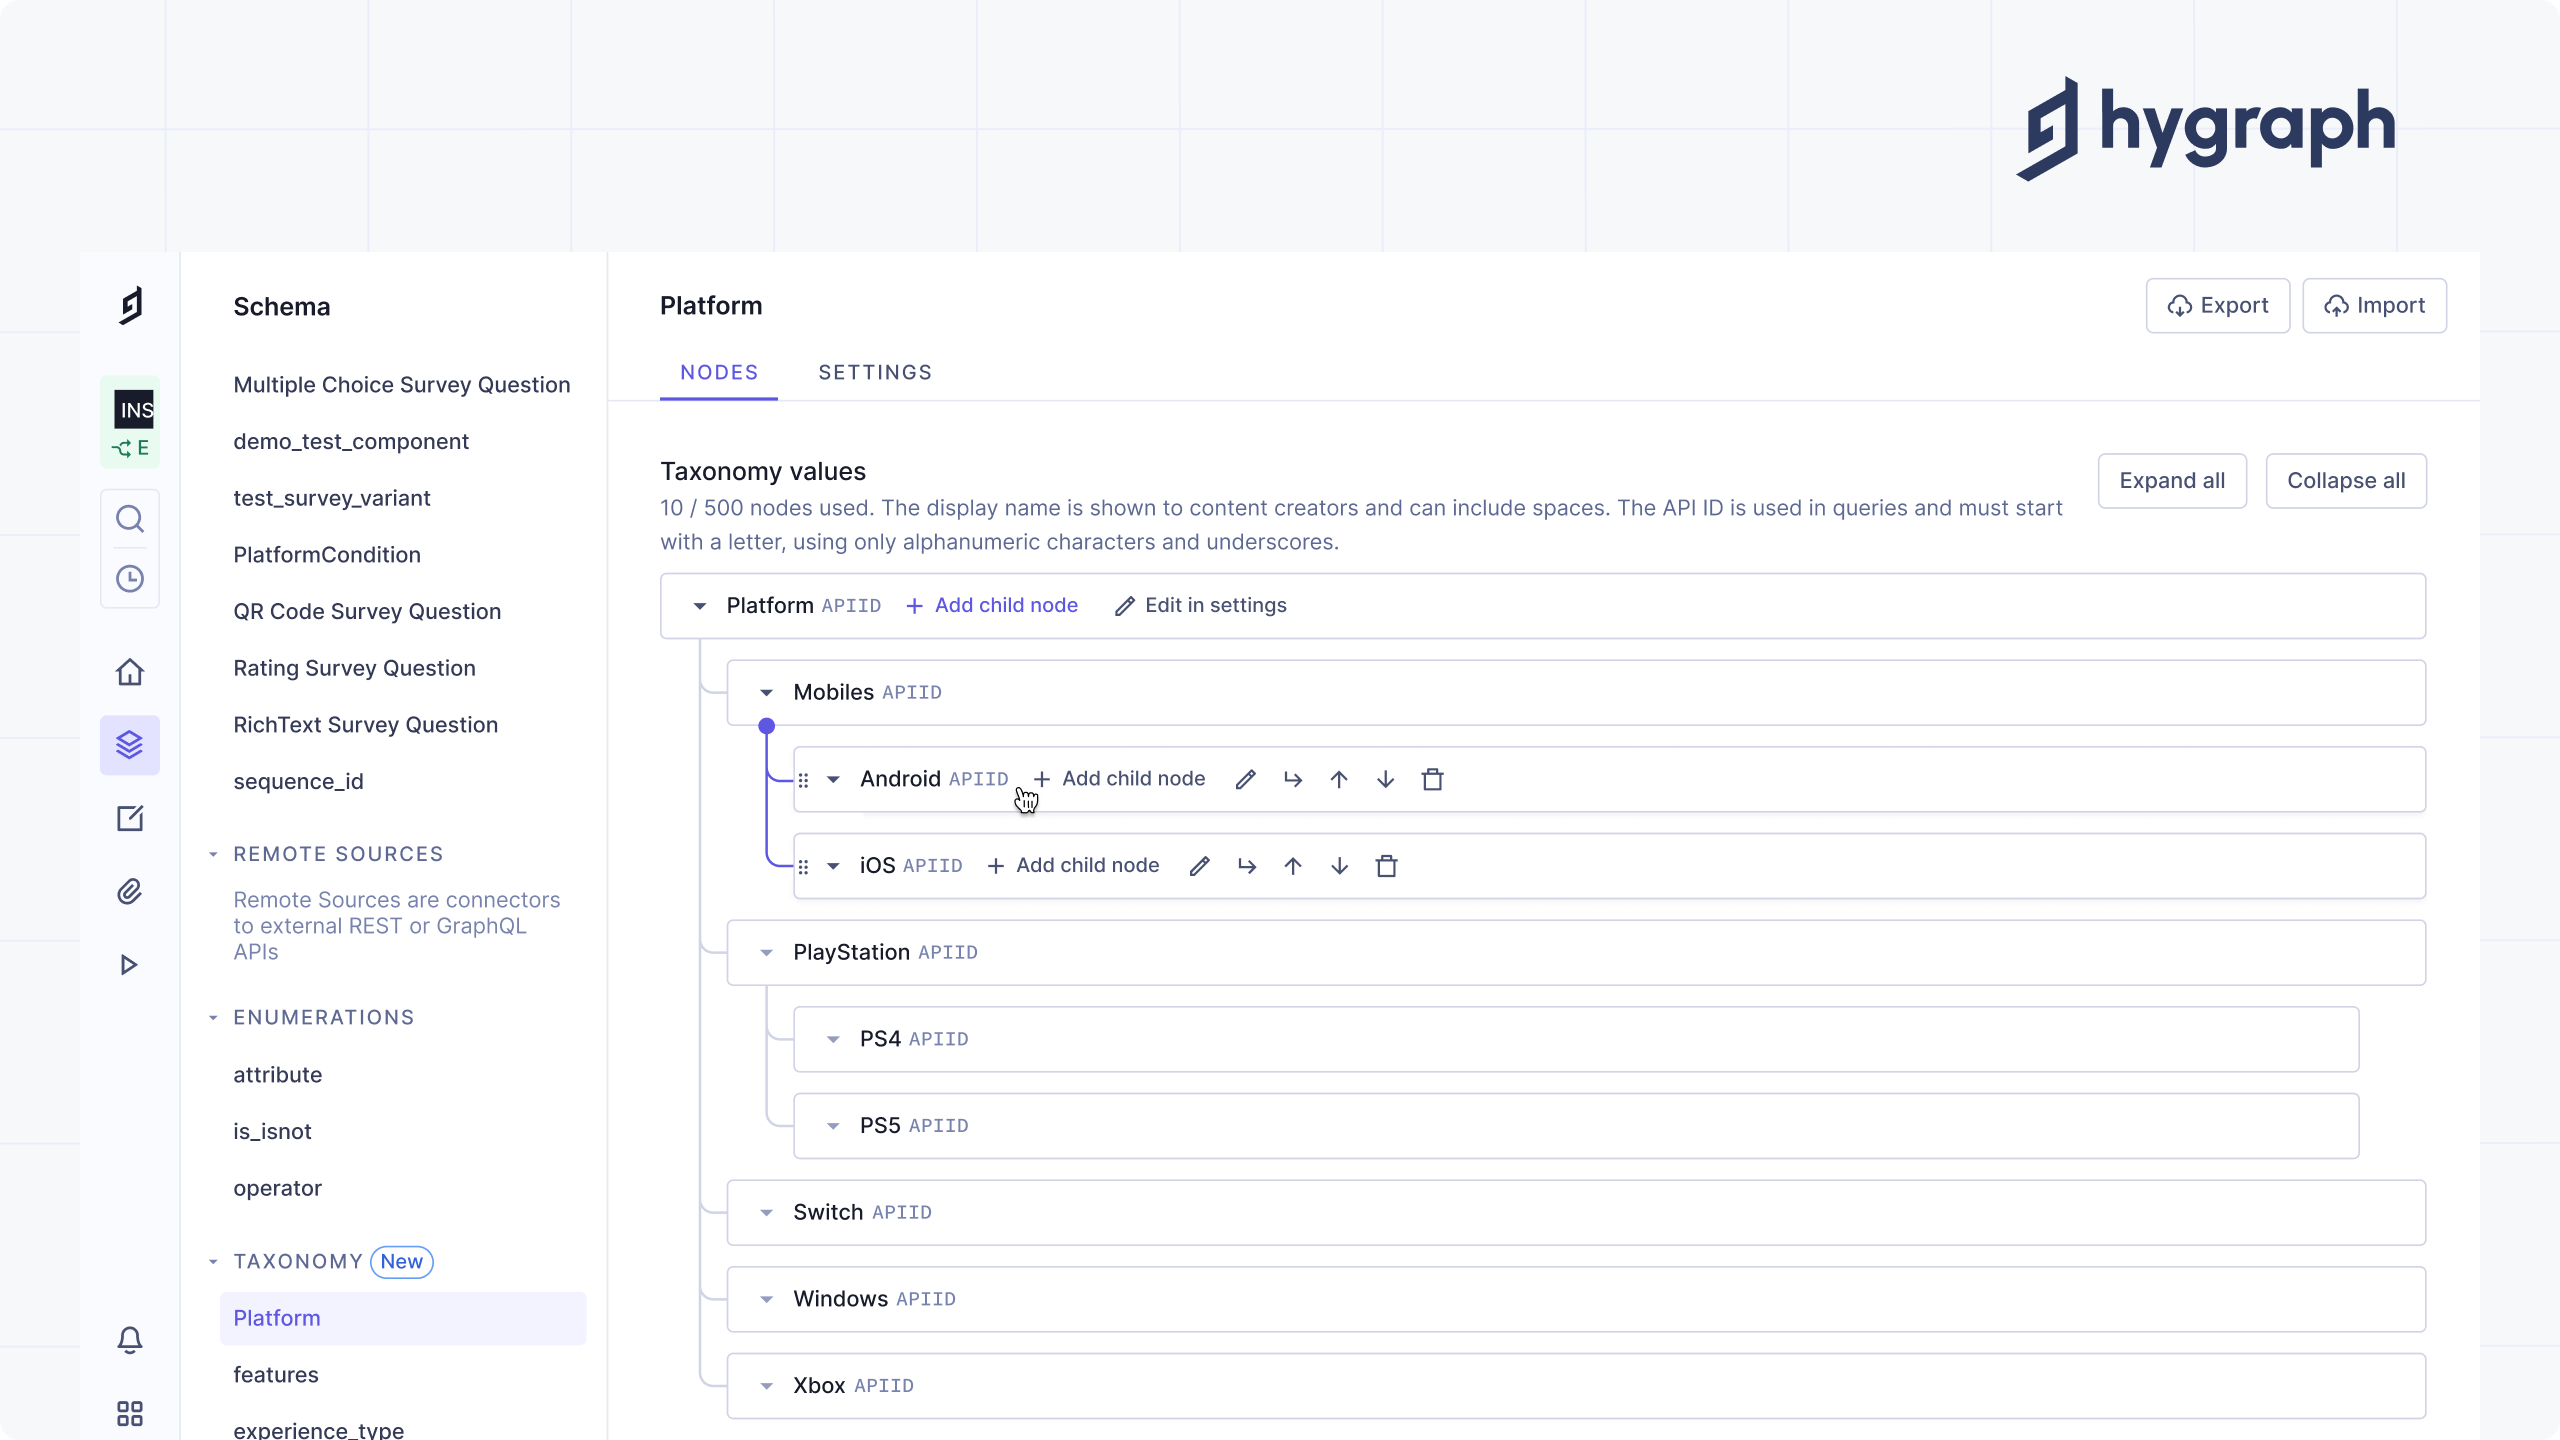Select features taxonomy in sidebar
The width and height of the screenshot is (2560, 1440).
click(276, 1374)
